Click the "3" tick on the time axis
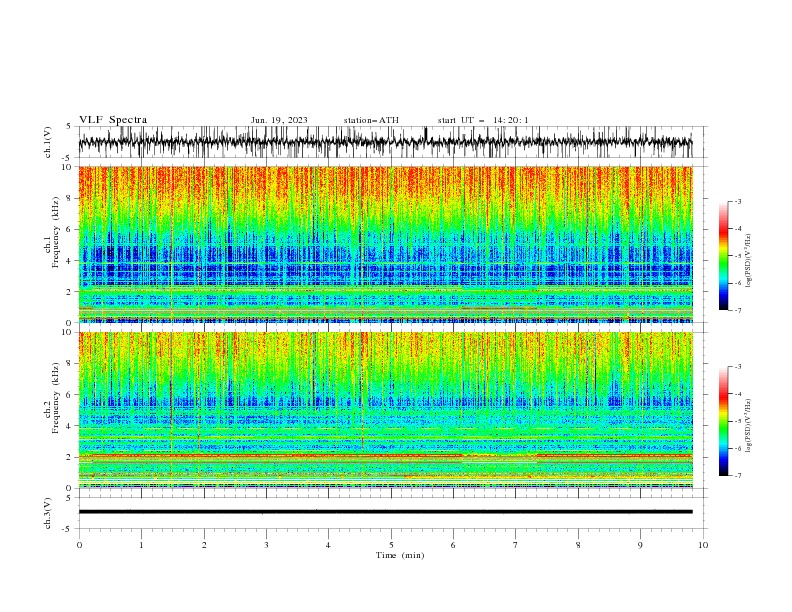Screen dimensions: 792x612 click(266, 545)
